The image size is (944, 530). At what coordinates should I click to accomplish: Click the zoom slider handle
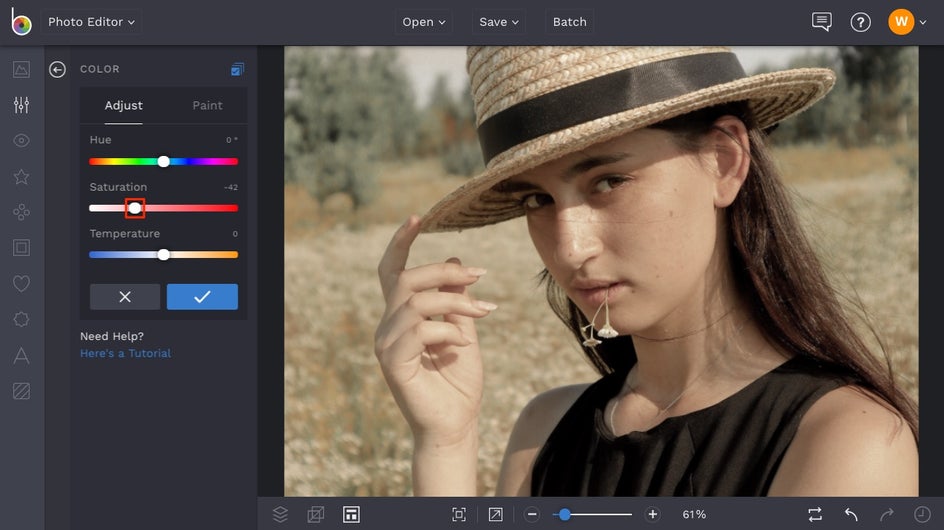pos(564,514)
